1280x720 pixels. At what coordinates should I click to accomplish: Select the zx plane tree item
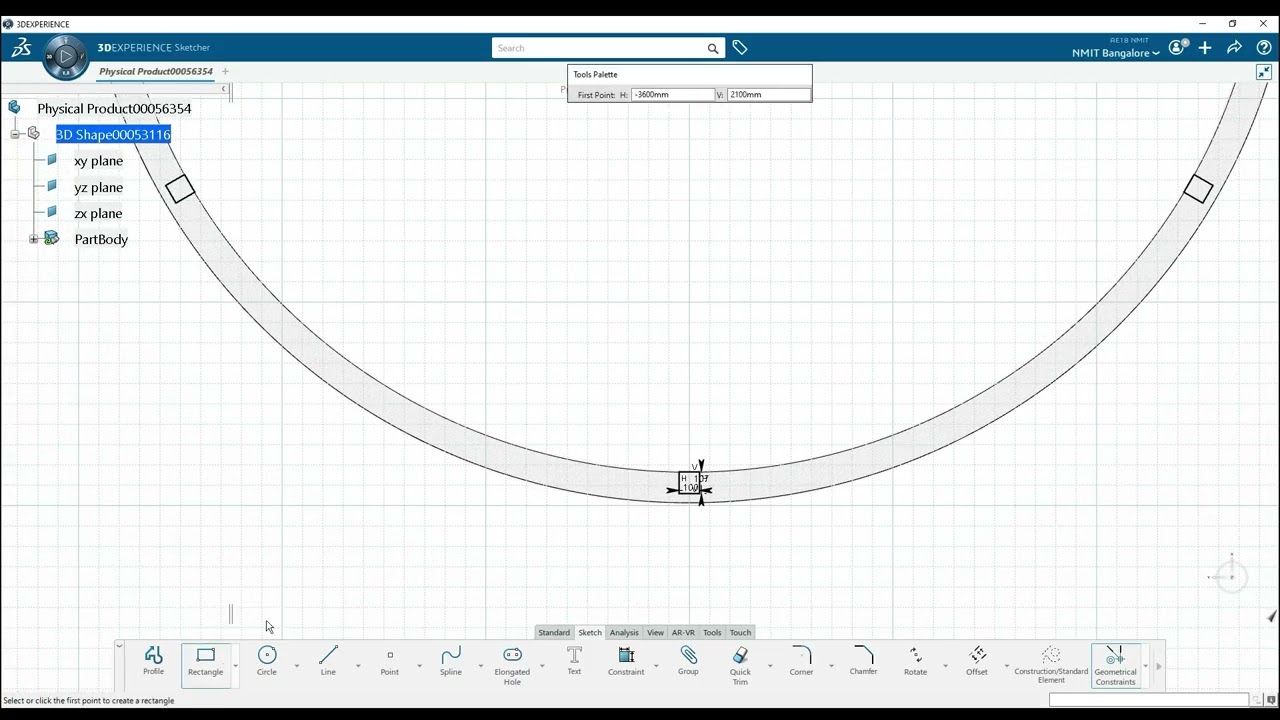(98, 213)
